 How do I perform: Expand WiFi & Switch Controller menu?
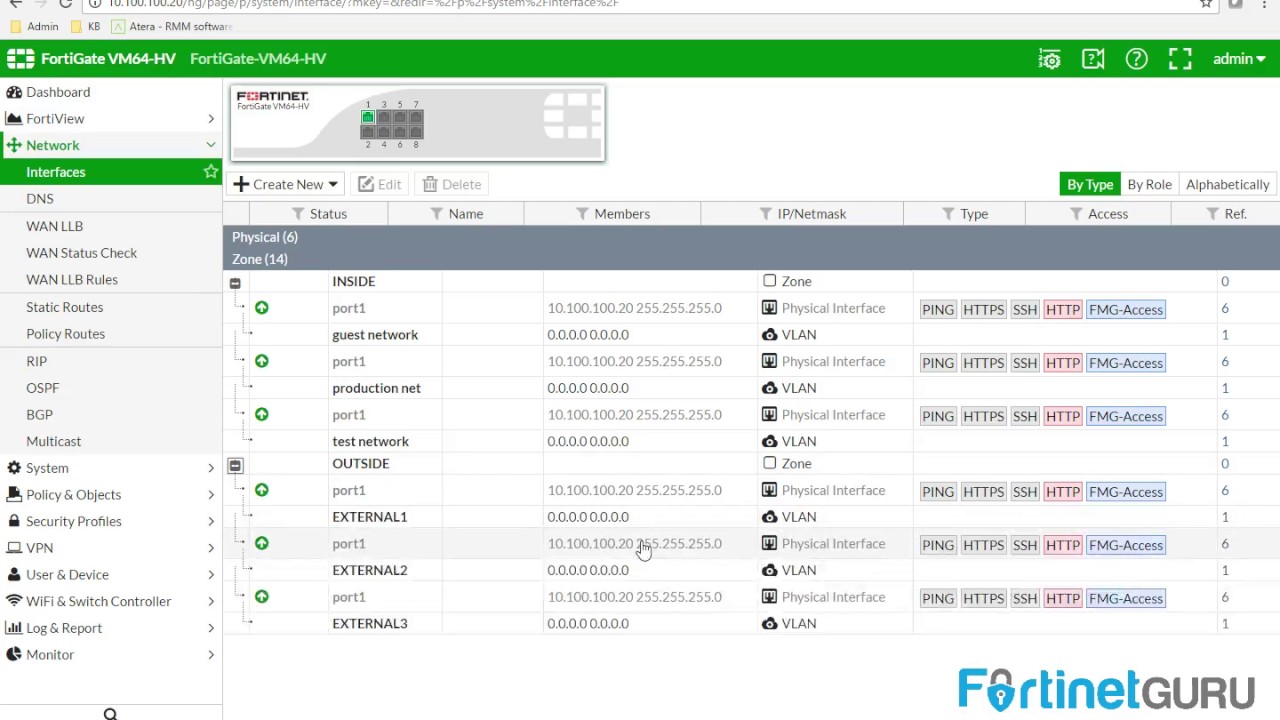click(110, 601)
